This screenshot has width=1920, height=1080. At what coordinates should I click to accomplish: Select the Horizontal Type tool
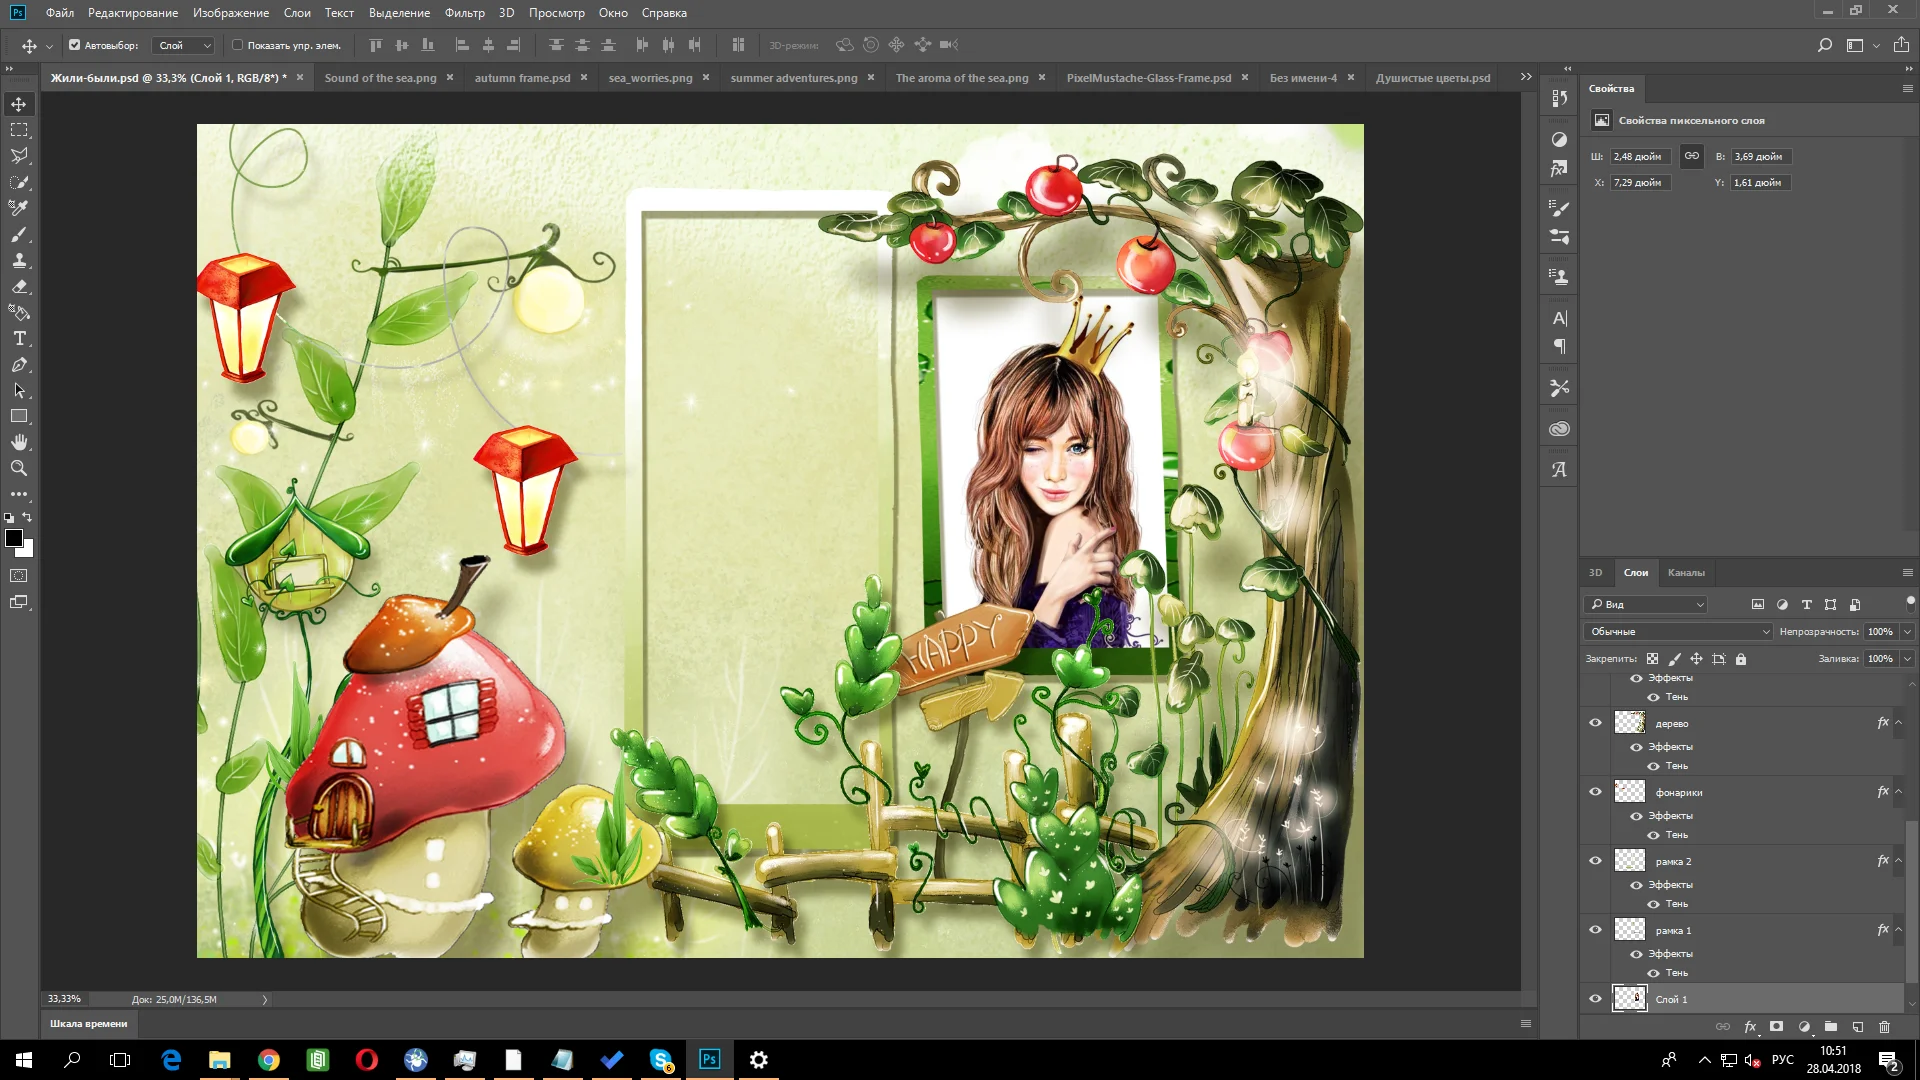19,339
